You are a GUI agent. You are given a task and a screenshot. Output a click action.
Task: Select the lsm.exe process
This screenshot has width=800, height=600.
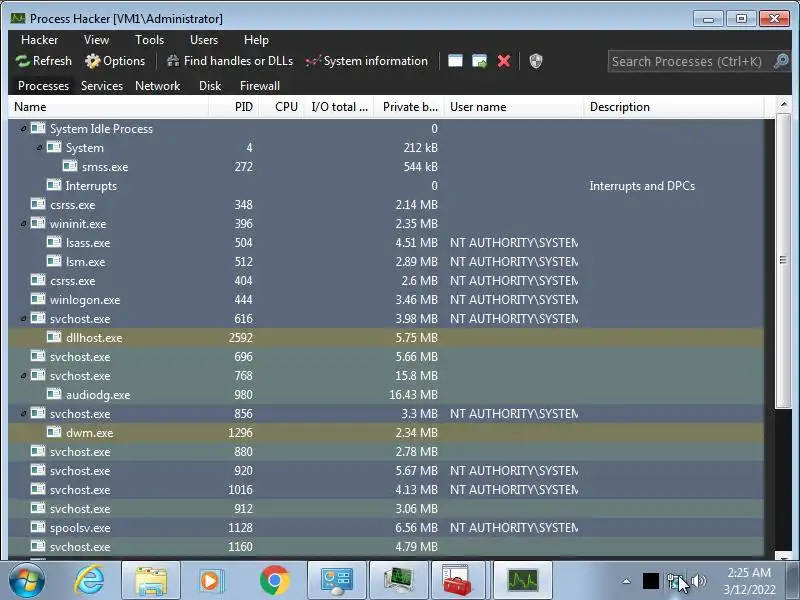386,262
